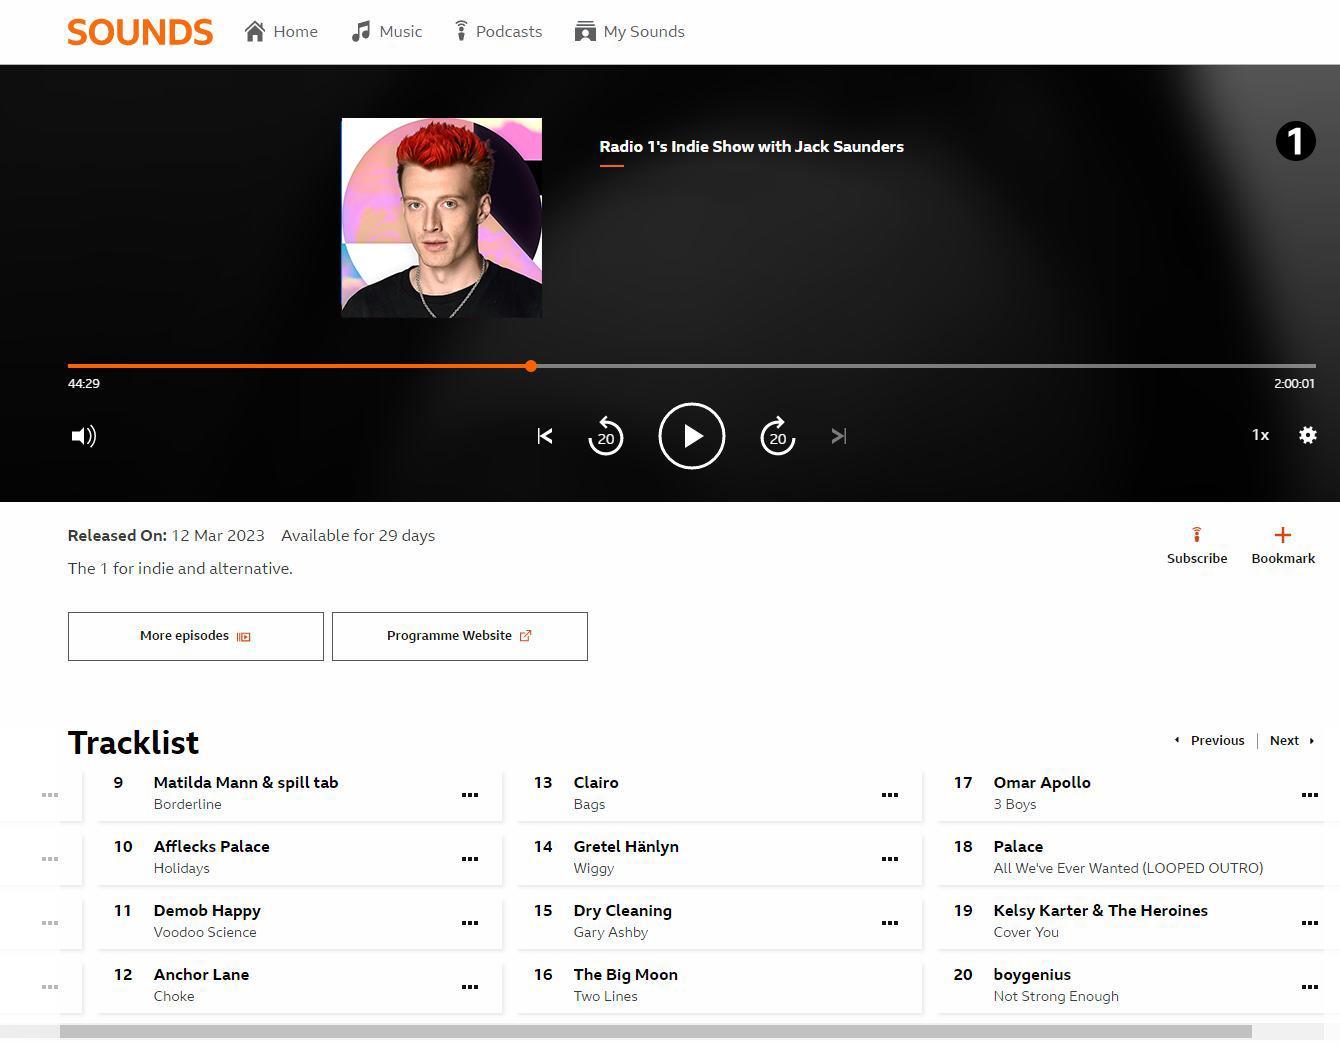Rewind 20 seconds
Screen dimensions: 1340x1045
(605, 436)
